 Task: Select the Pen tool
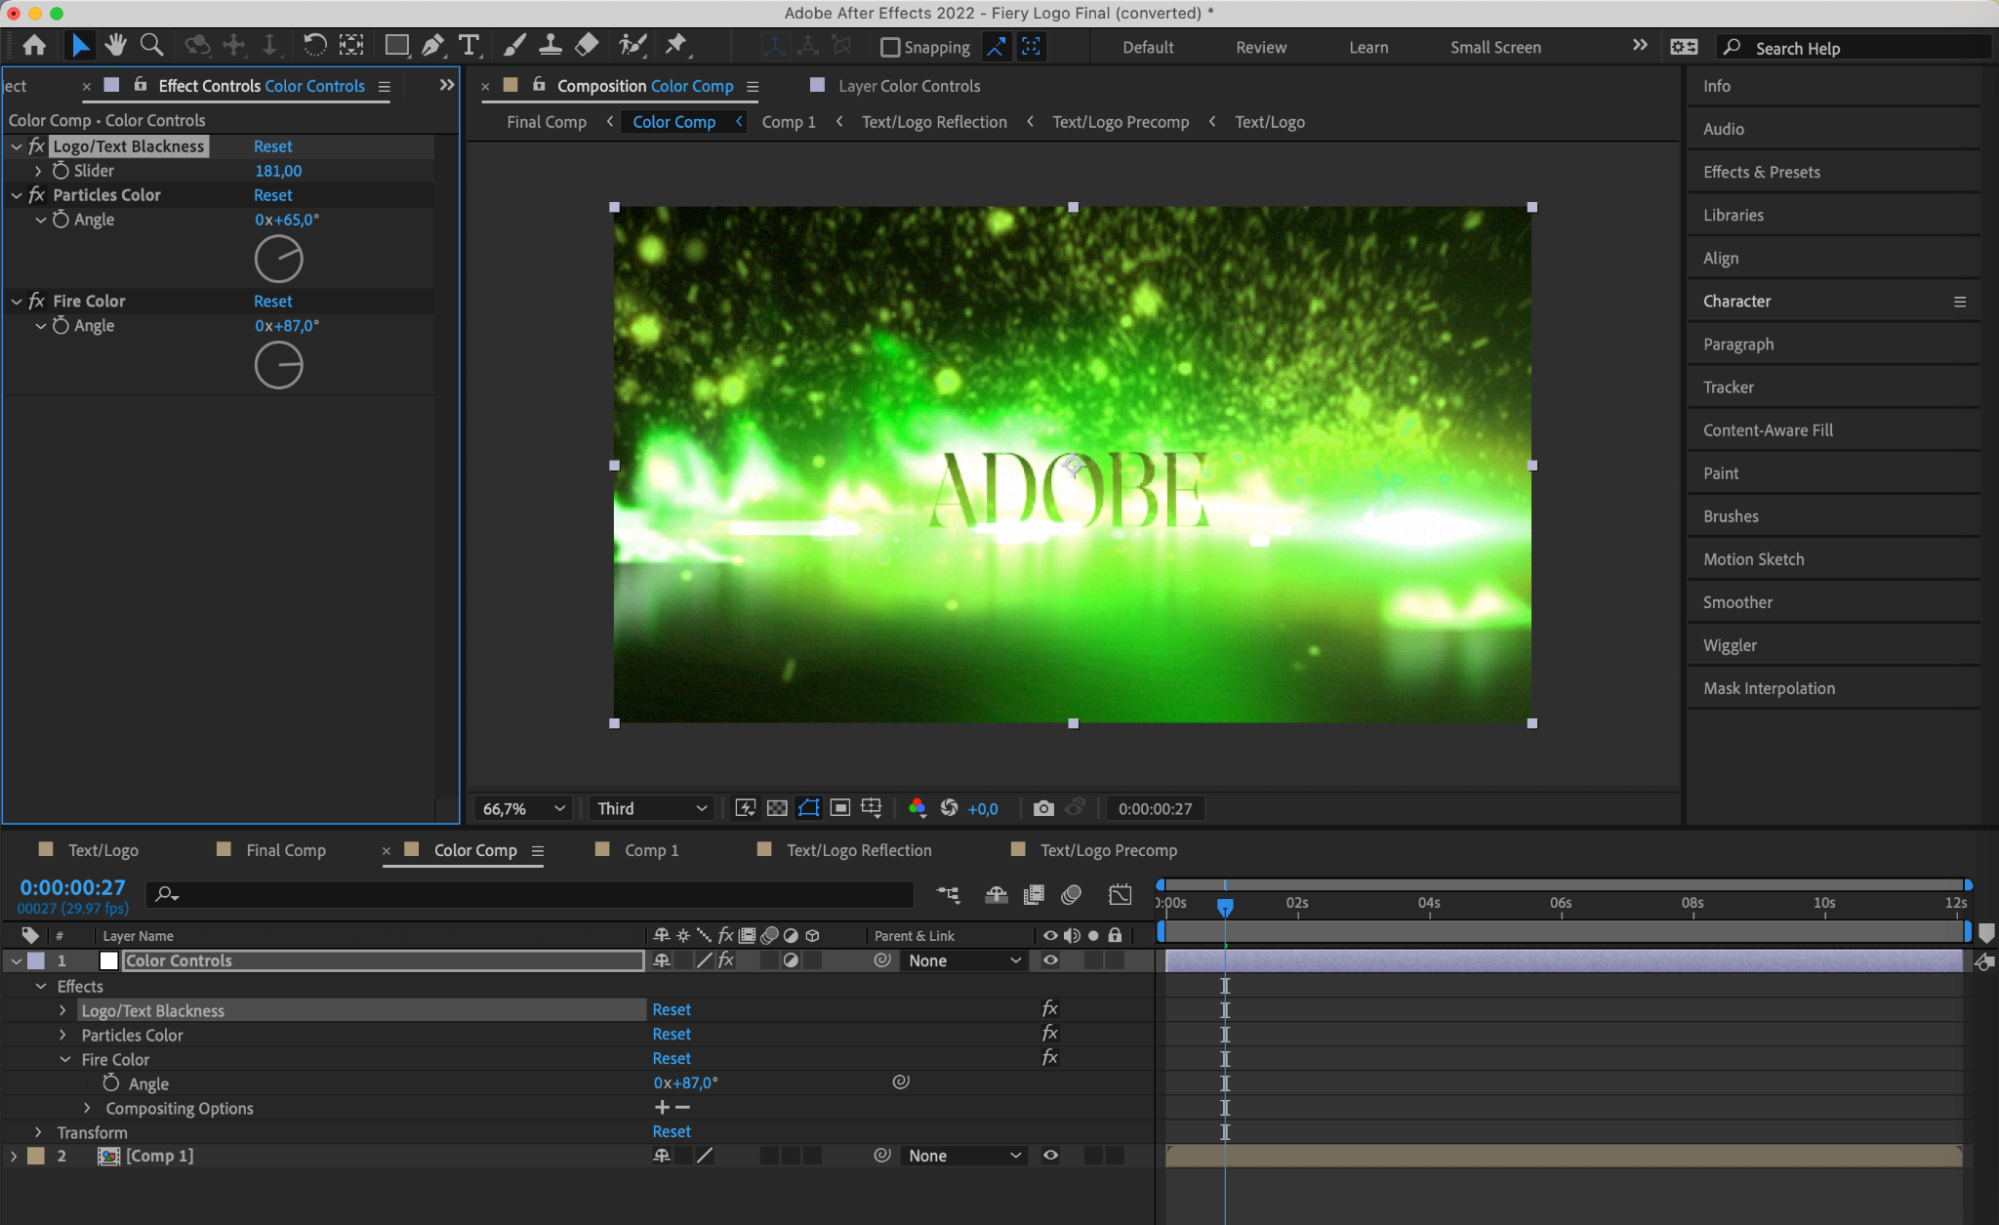click(x=433, y=46)
